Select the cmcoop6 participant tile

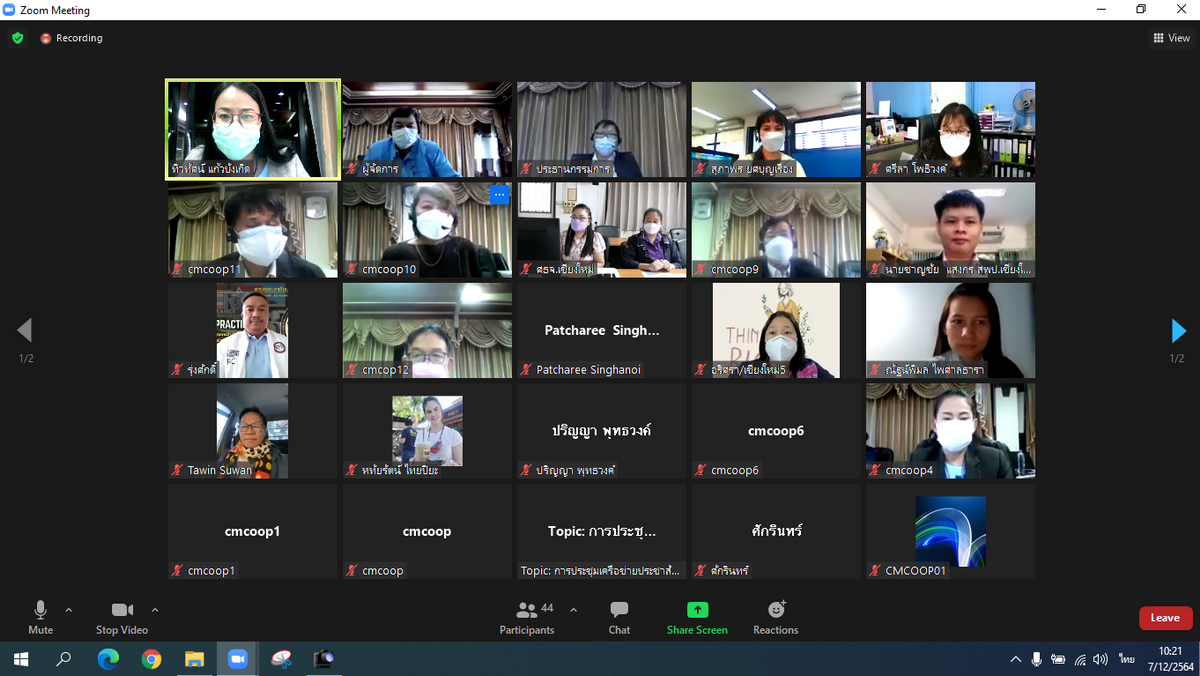point(776,431)
